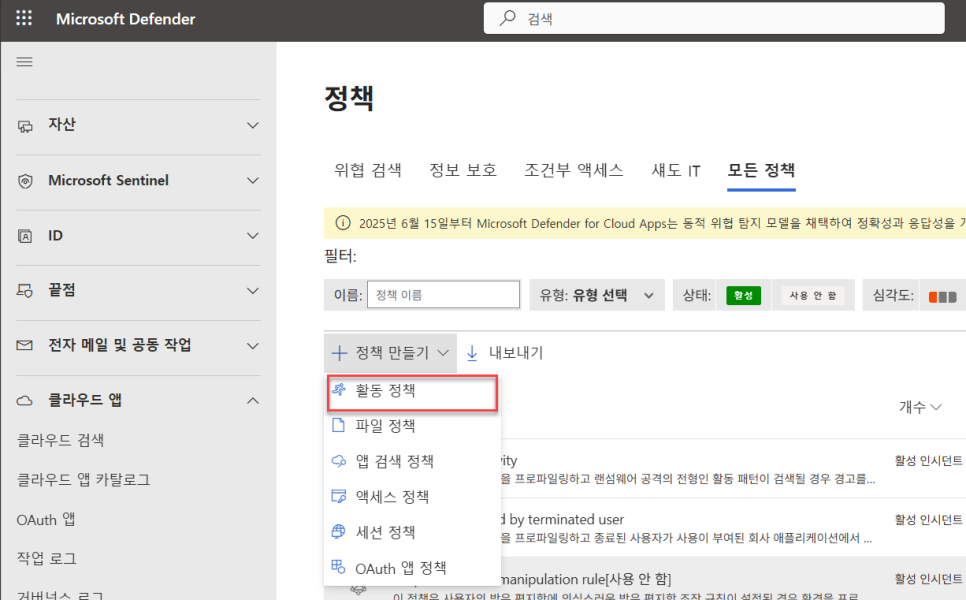Toggle the 활성 status filter
966x600 pixels.
(x=744, y=295)
